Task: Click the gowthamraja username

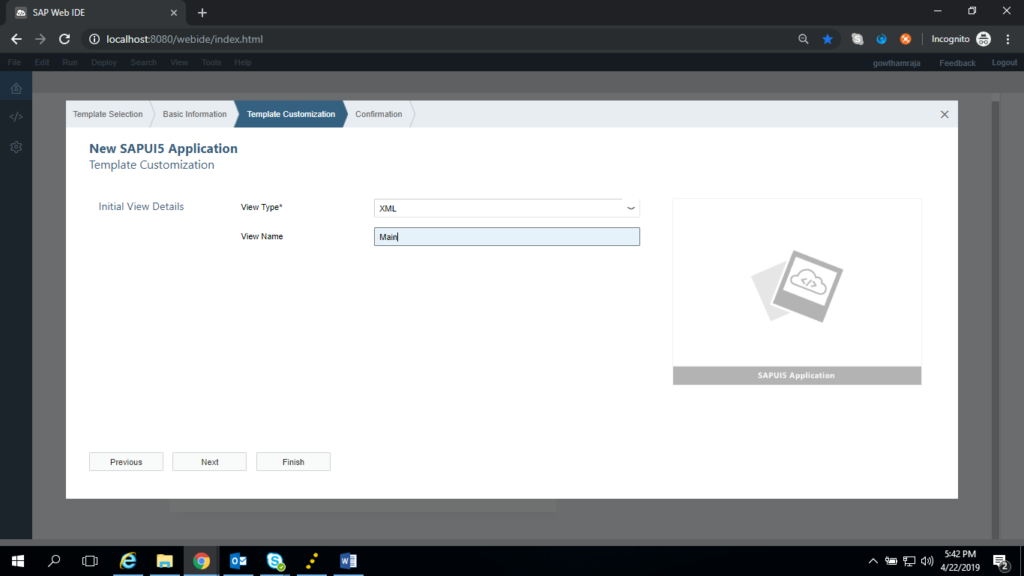Action: [x=897, y=63]
